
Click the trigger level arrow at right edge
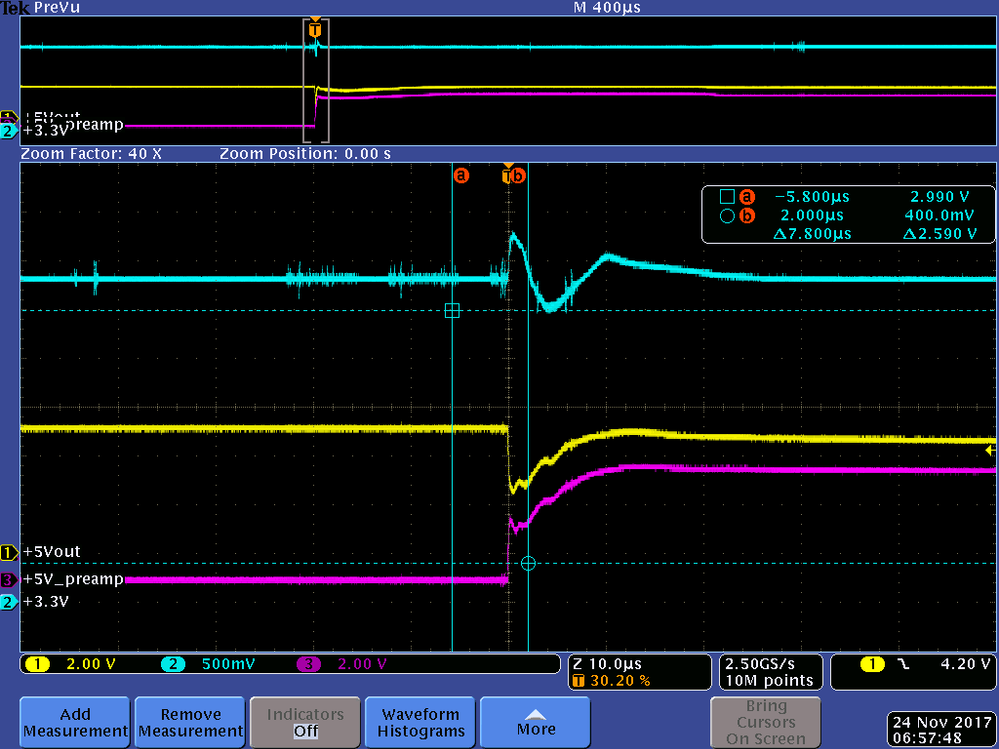(x=990, y=450)
